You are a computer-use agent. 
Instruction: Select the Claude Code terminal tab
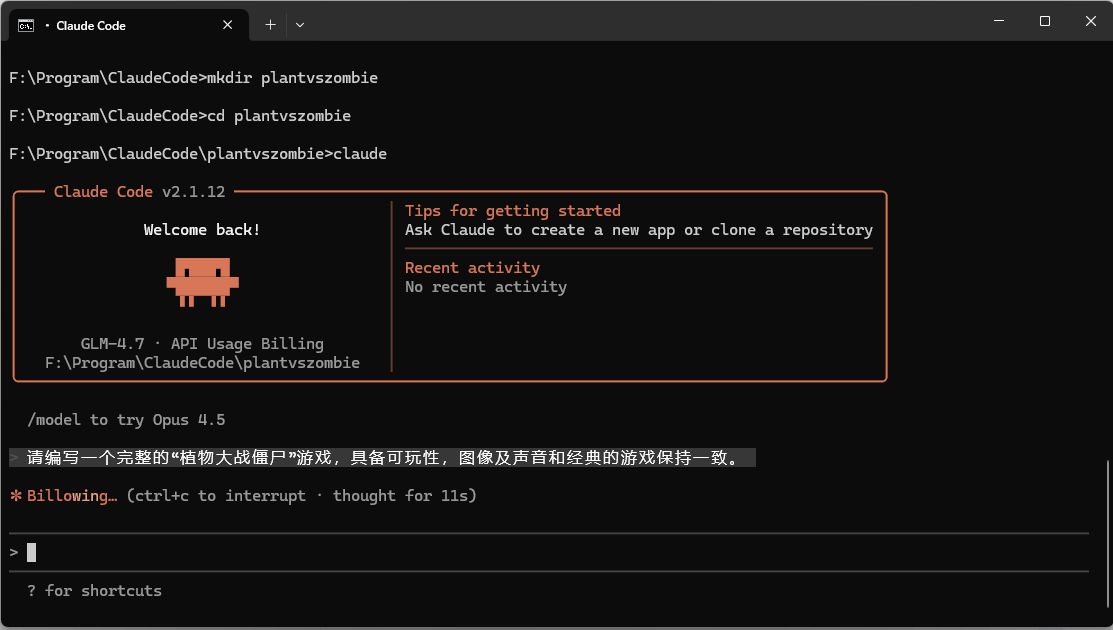128,25
